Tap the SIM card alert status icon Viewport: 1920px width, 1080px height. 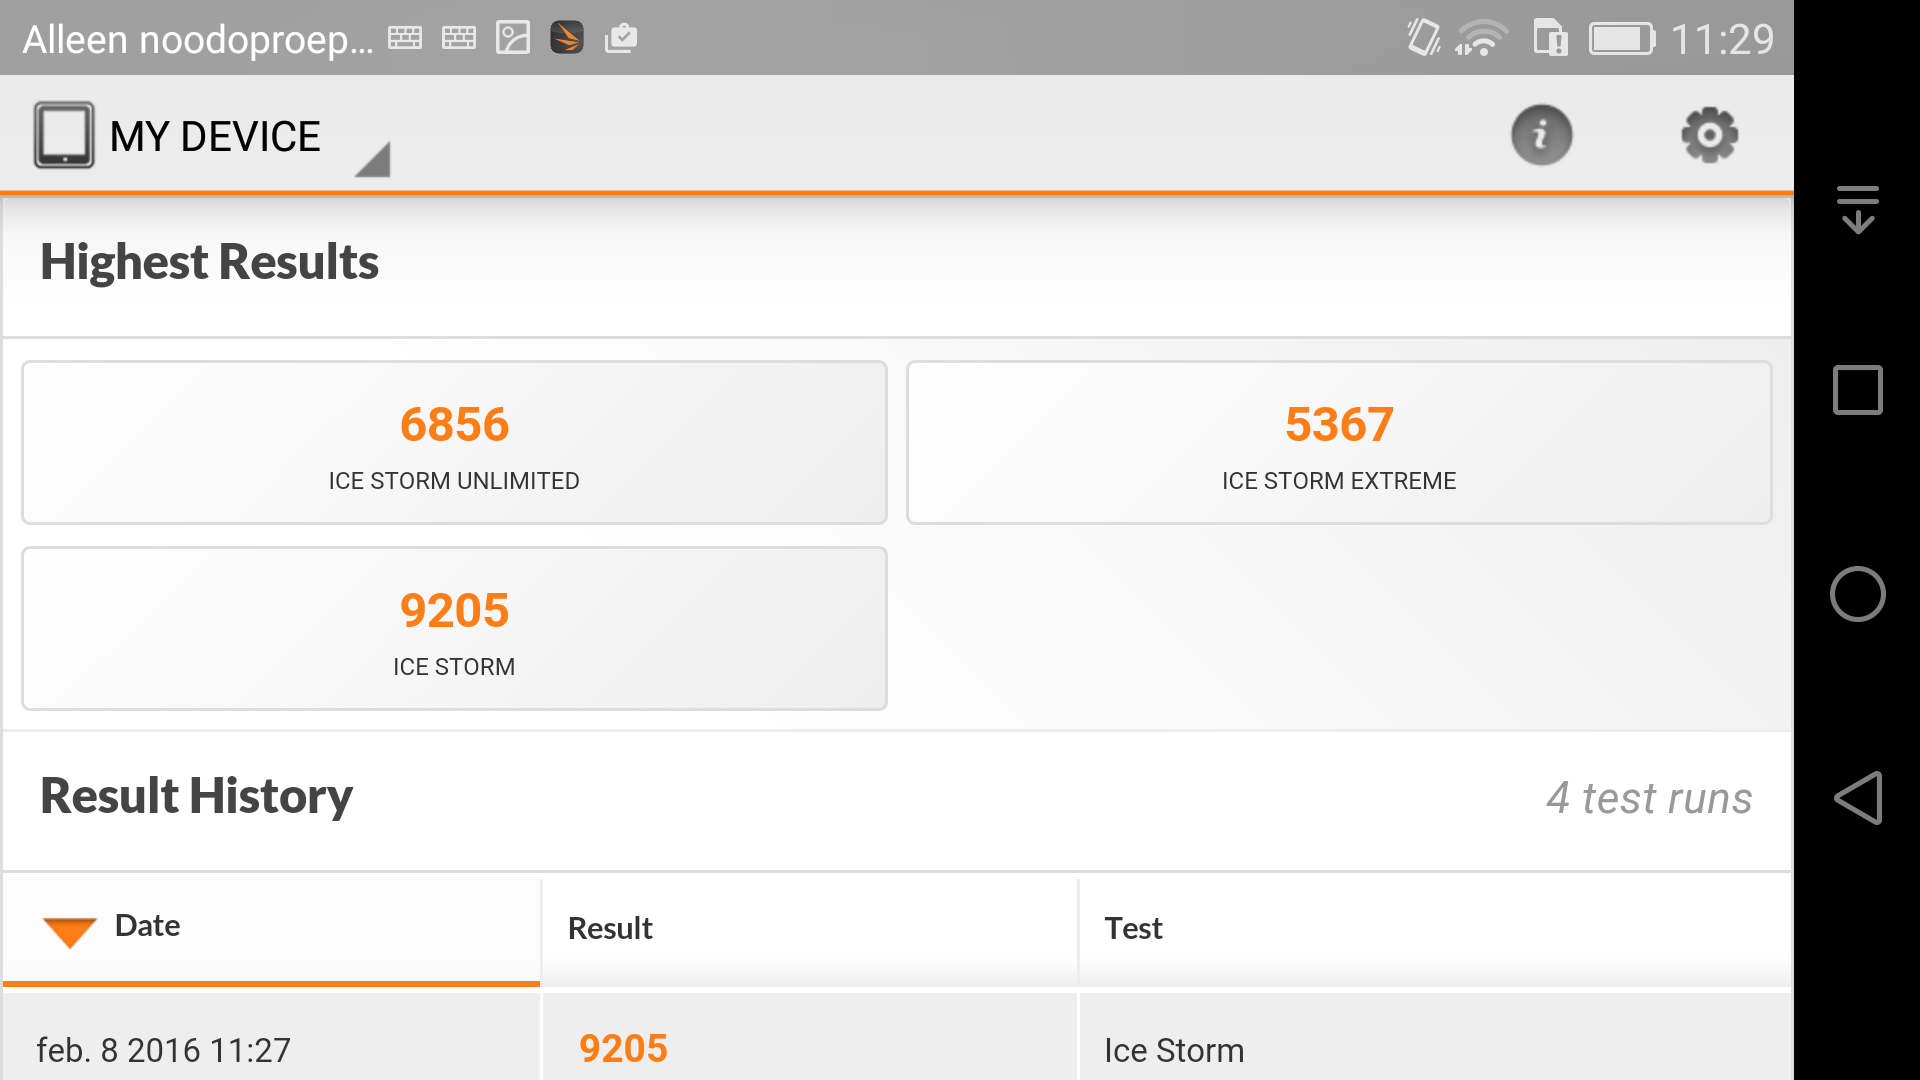coord(1550,38)
